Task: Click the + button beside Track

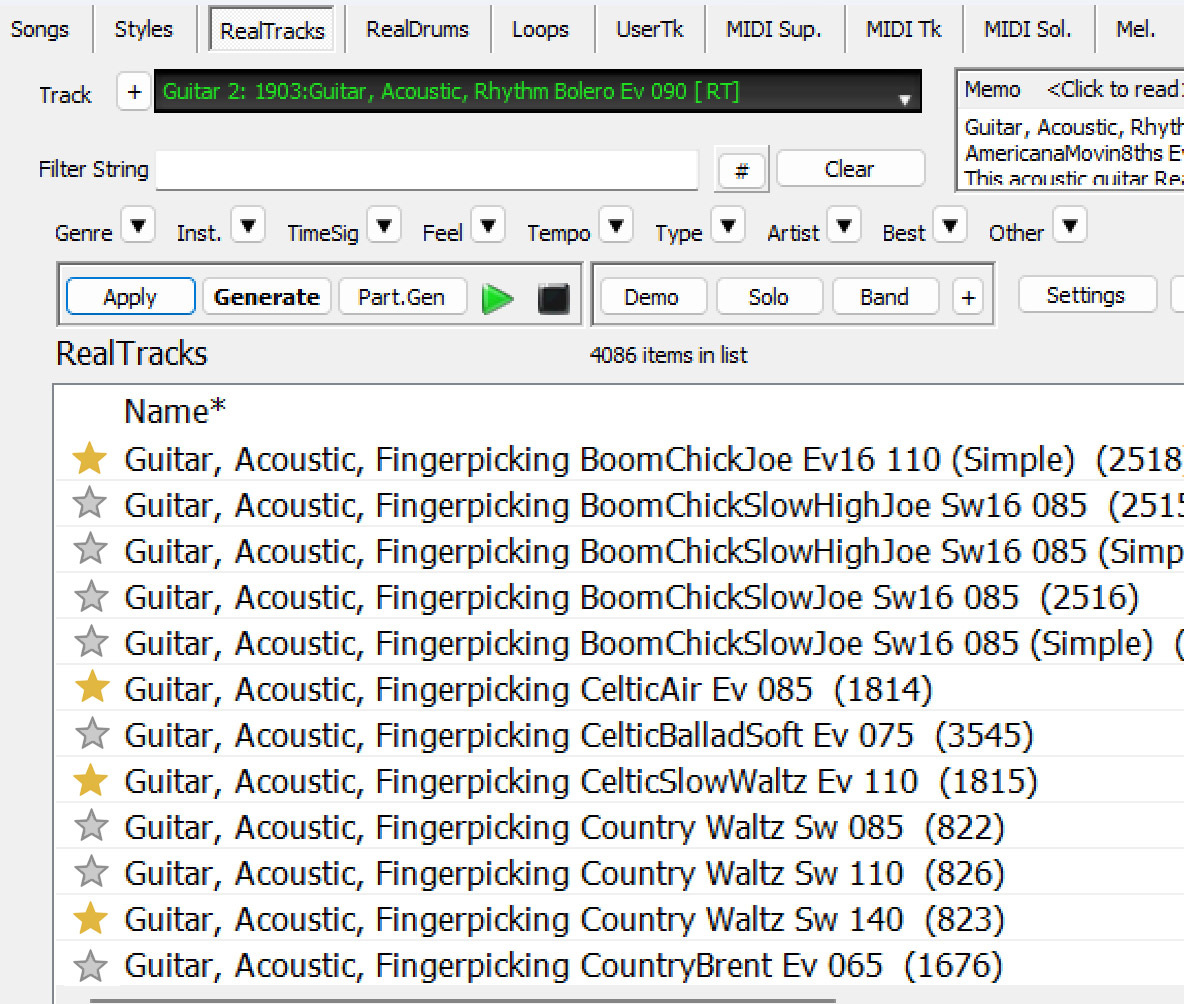Action: (133, 93)
